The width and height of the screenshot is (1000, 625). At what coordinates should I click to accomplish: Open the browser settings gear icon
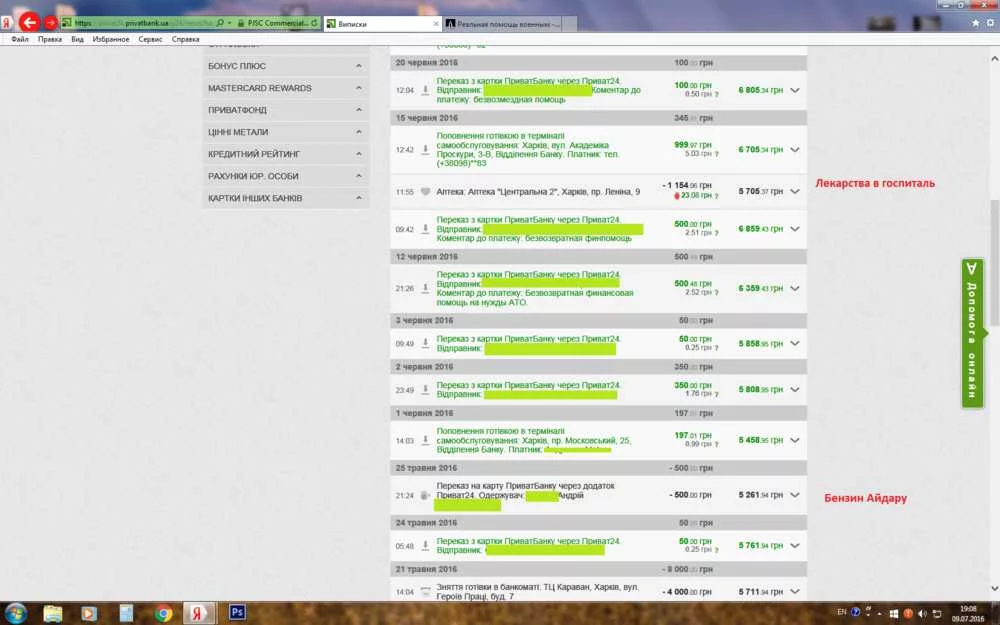point(990,22)
